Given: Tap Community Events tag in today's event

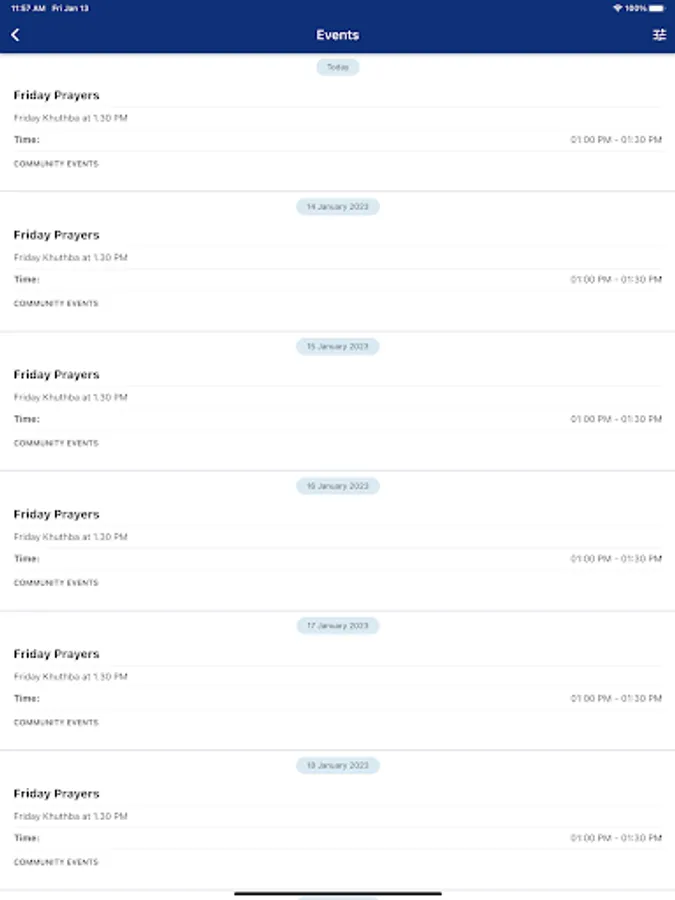Looking at the screenshot, I should pyautogui.click(x=56, y=164).
